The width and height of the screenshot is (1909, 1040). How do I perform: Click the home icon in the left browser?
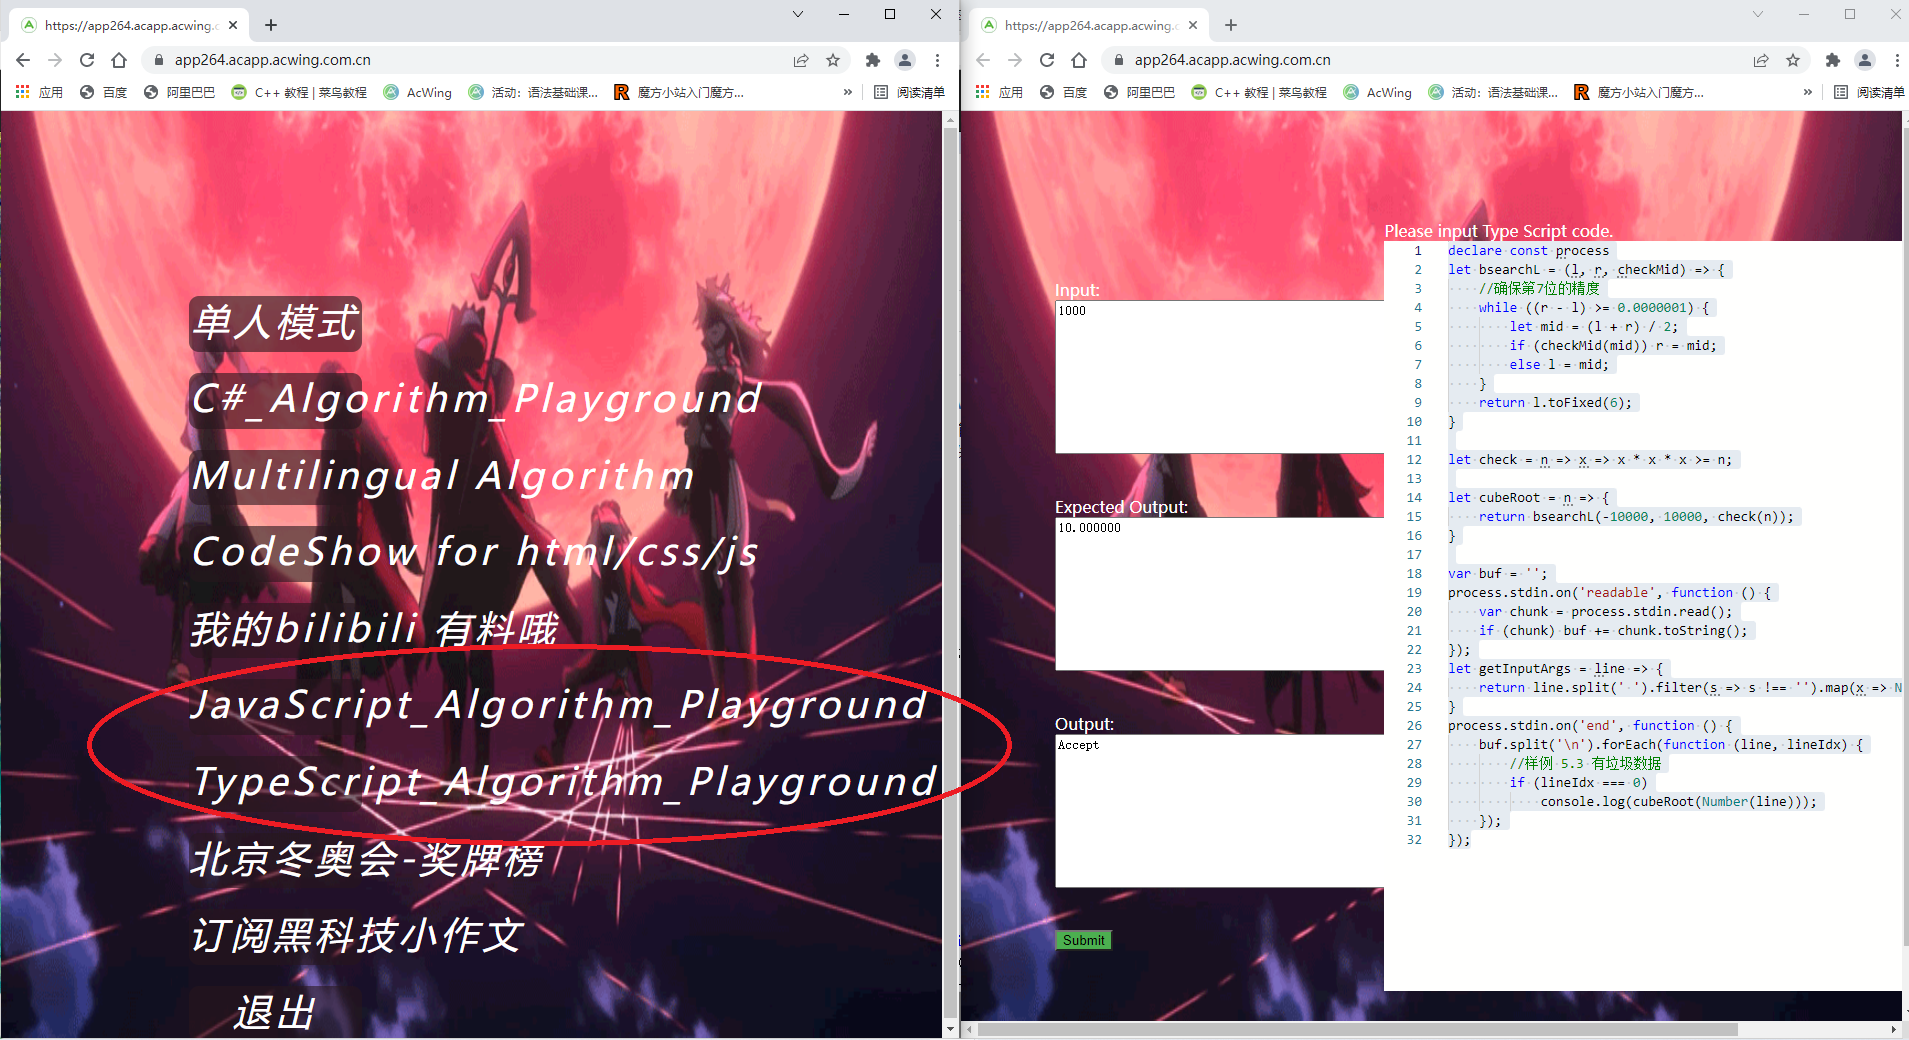click(x=119, y=60)
